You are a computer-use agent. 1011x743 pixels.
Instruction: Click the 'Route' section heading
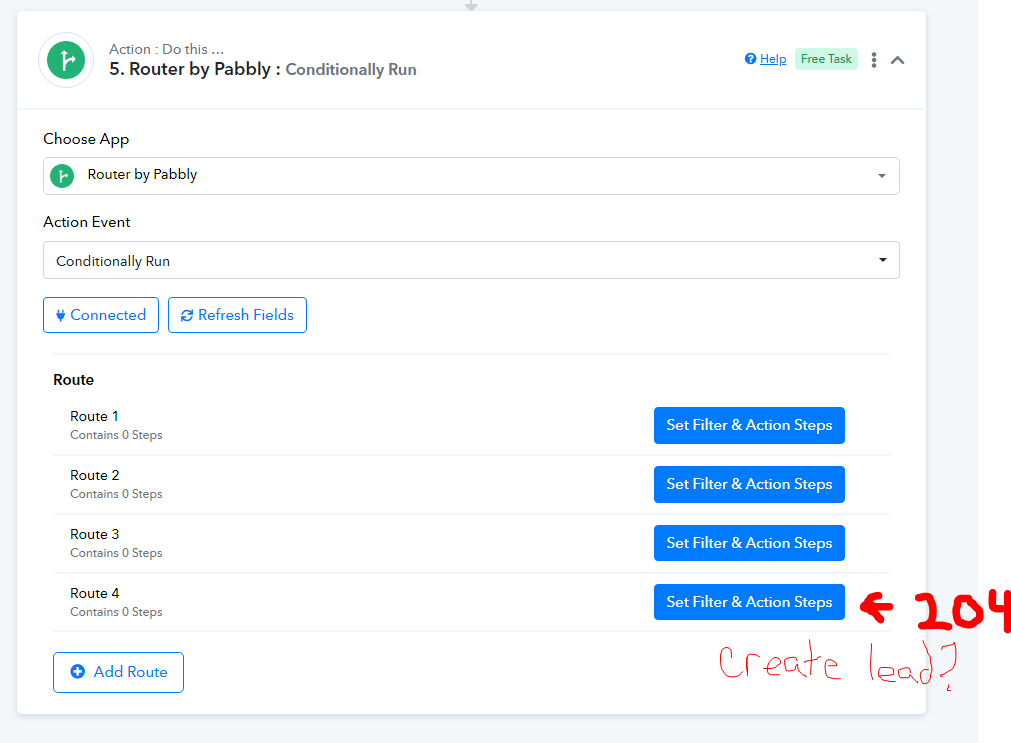click(x=74, y=380)
